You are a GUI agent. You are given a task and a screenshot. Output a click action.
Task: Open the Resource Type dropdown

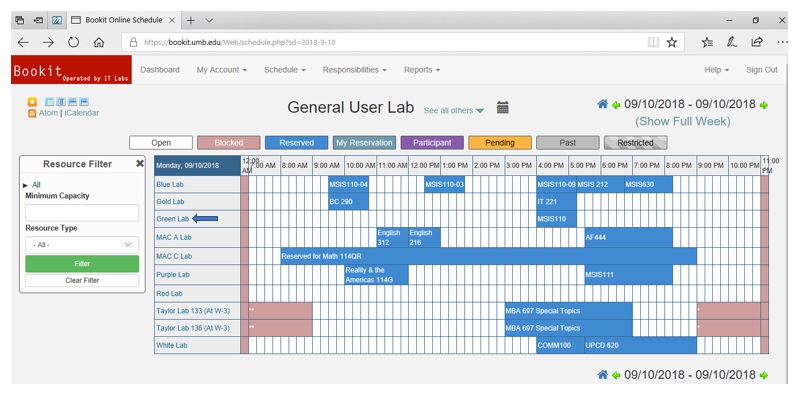(x=82, y=245)
